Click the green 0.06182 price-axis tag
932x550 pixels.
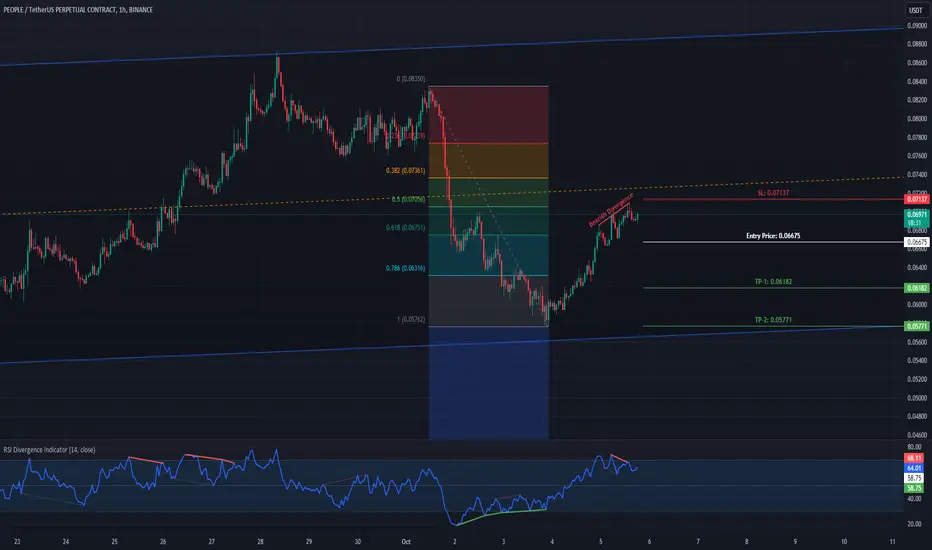tap(916, 288)
